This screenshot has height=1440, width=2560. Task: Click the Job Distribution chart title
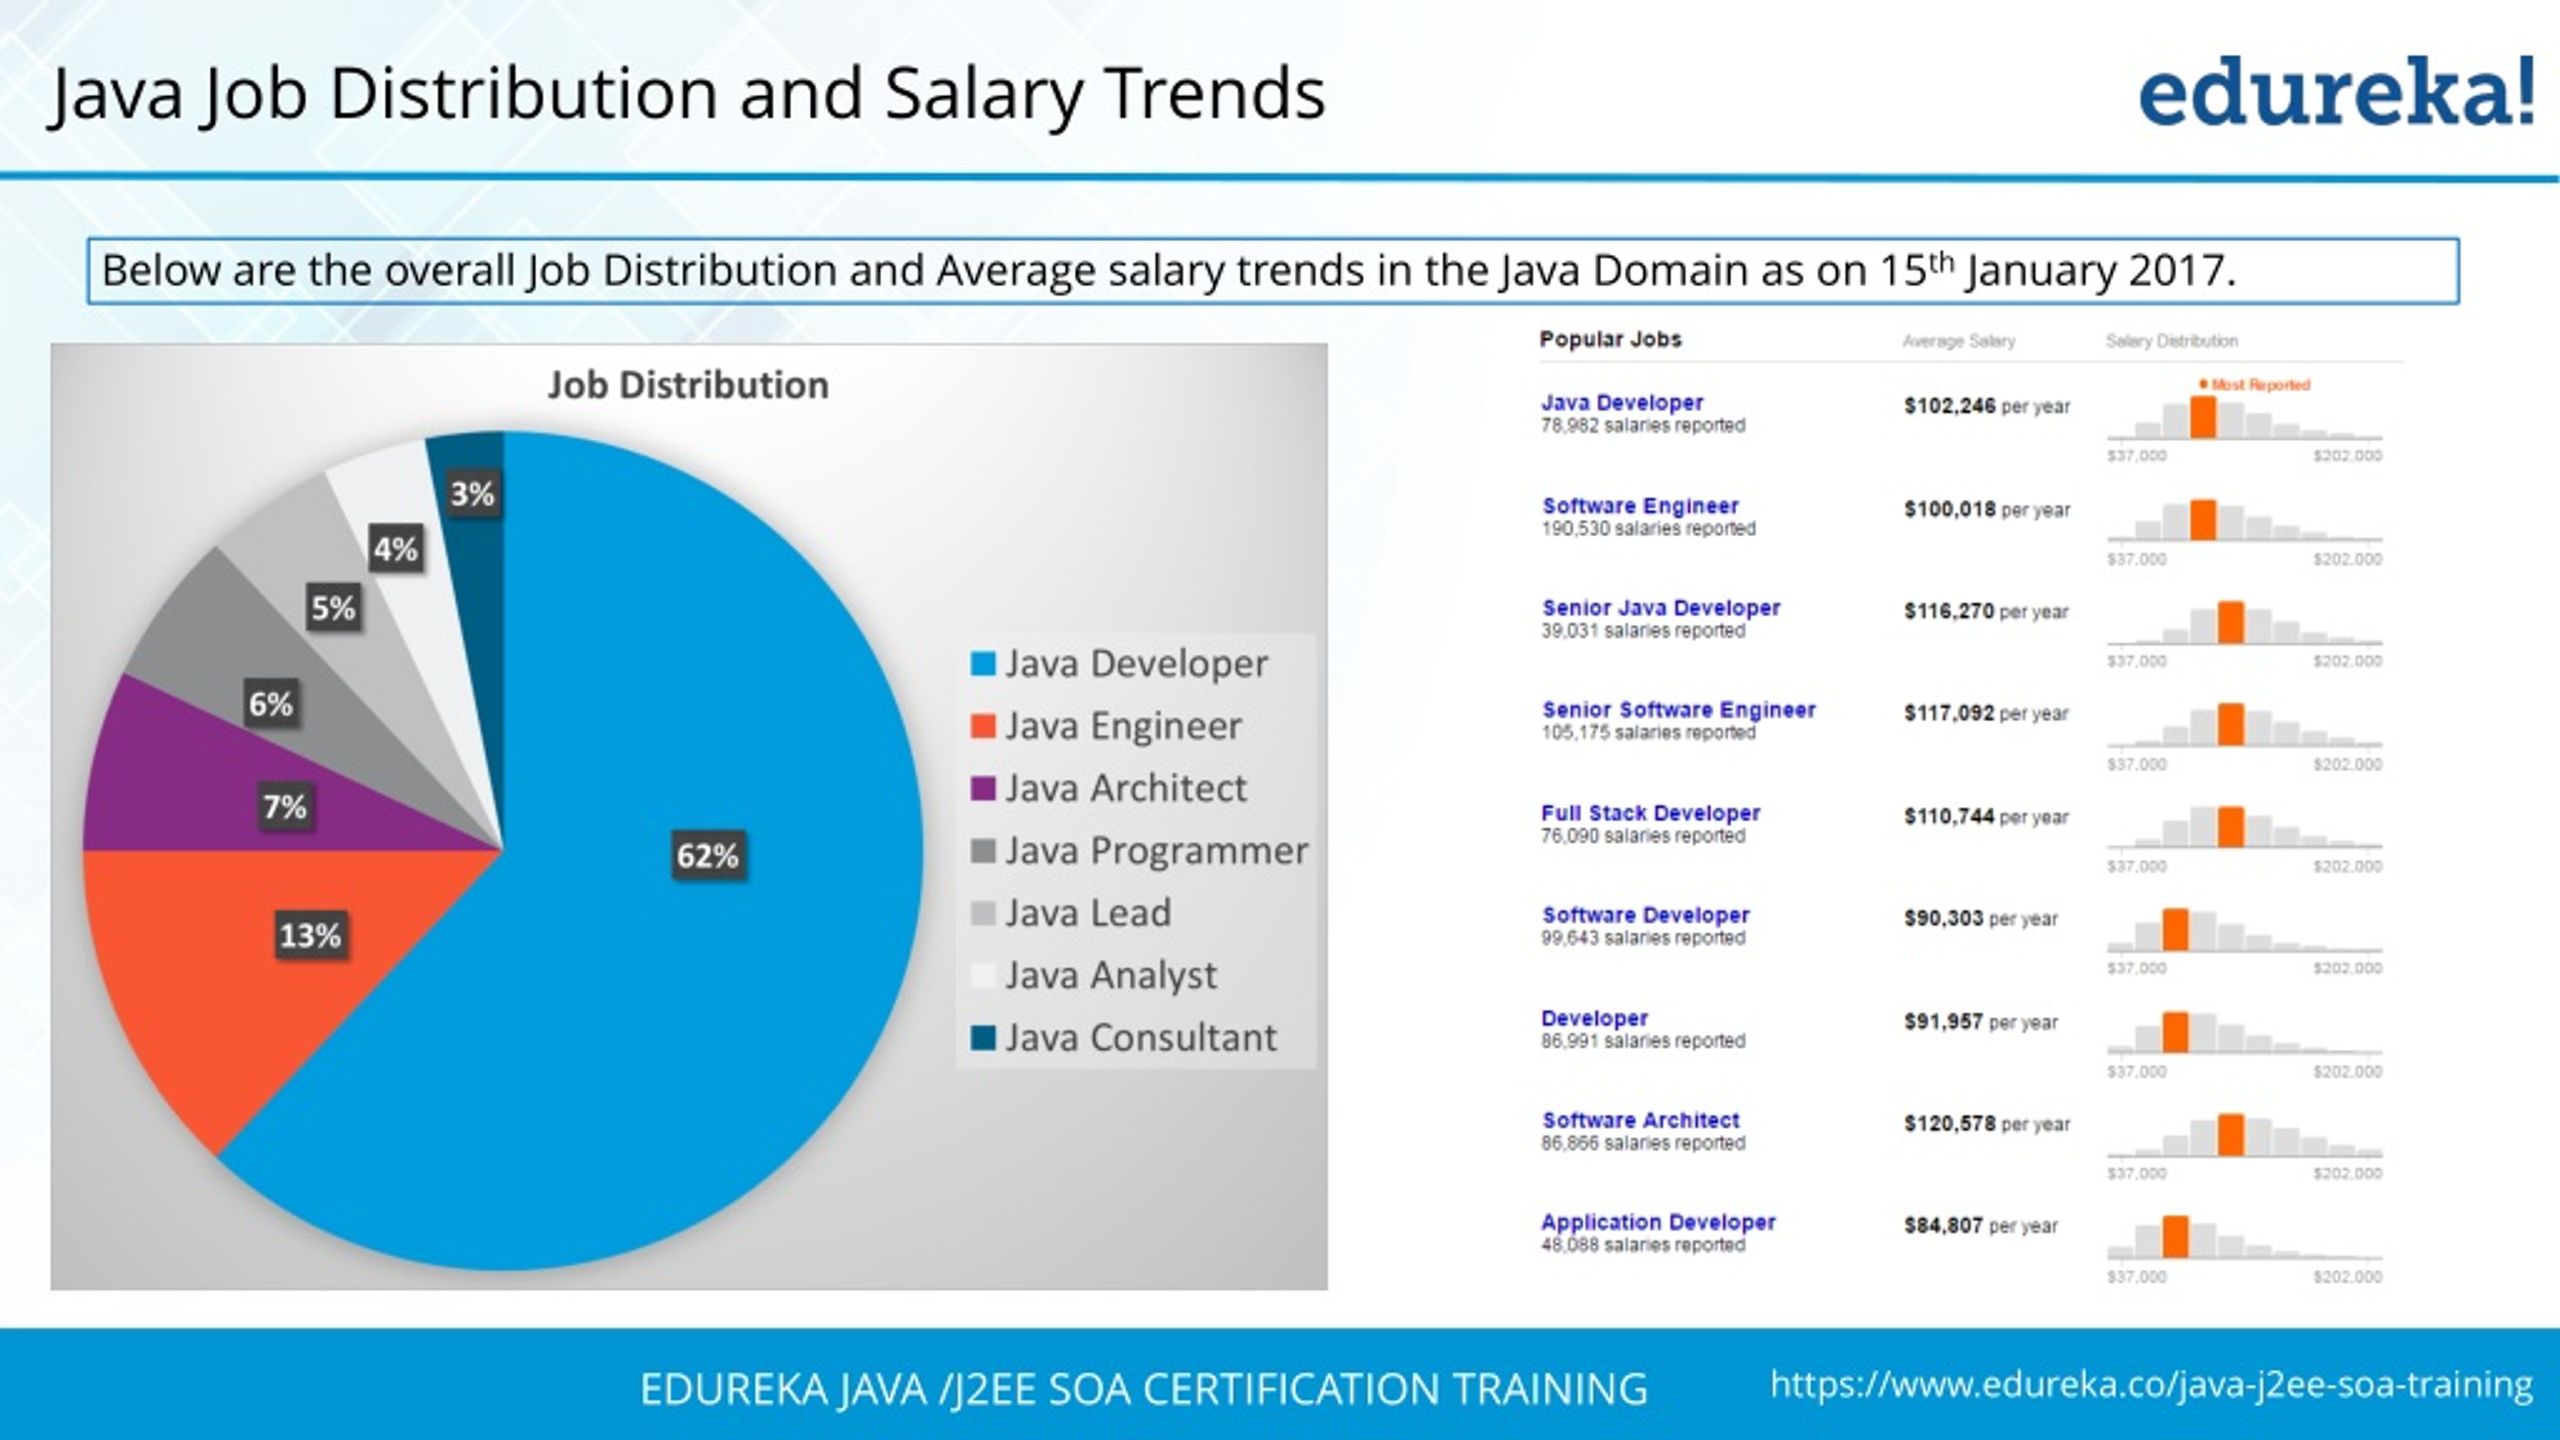pos(688,385)
